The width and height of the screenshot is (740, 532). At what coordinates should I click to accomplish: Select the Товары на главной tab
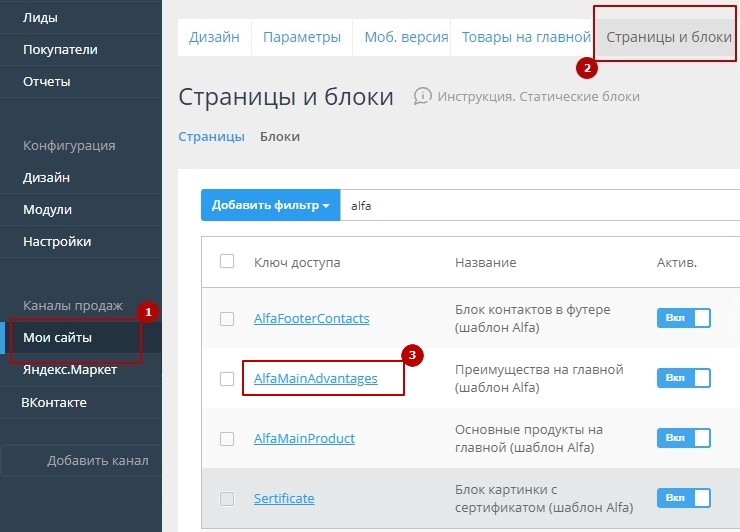[x=526, y=37]
